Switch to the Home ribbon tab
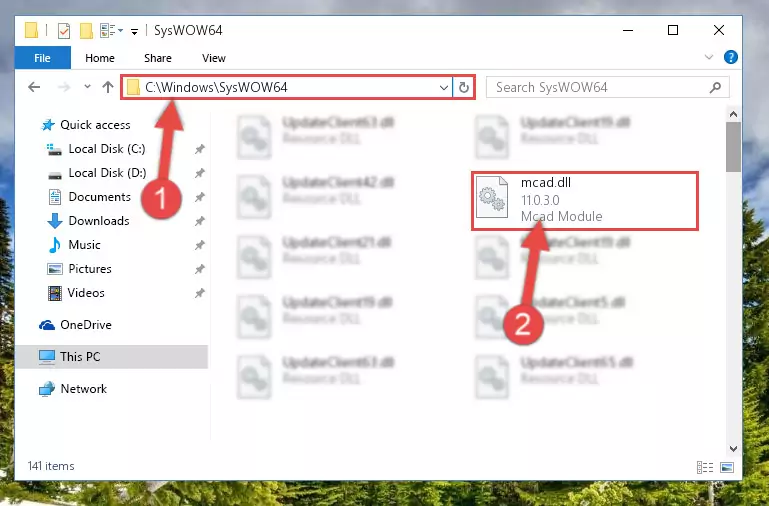Image resolution: width=769 pixels, height=506 pixels. coord(100,58)
